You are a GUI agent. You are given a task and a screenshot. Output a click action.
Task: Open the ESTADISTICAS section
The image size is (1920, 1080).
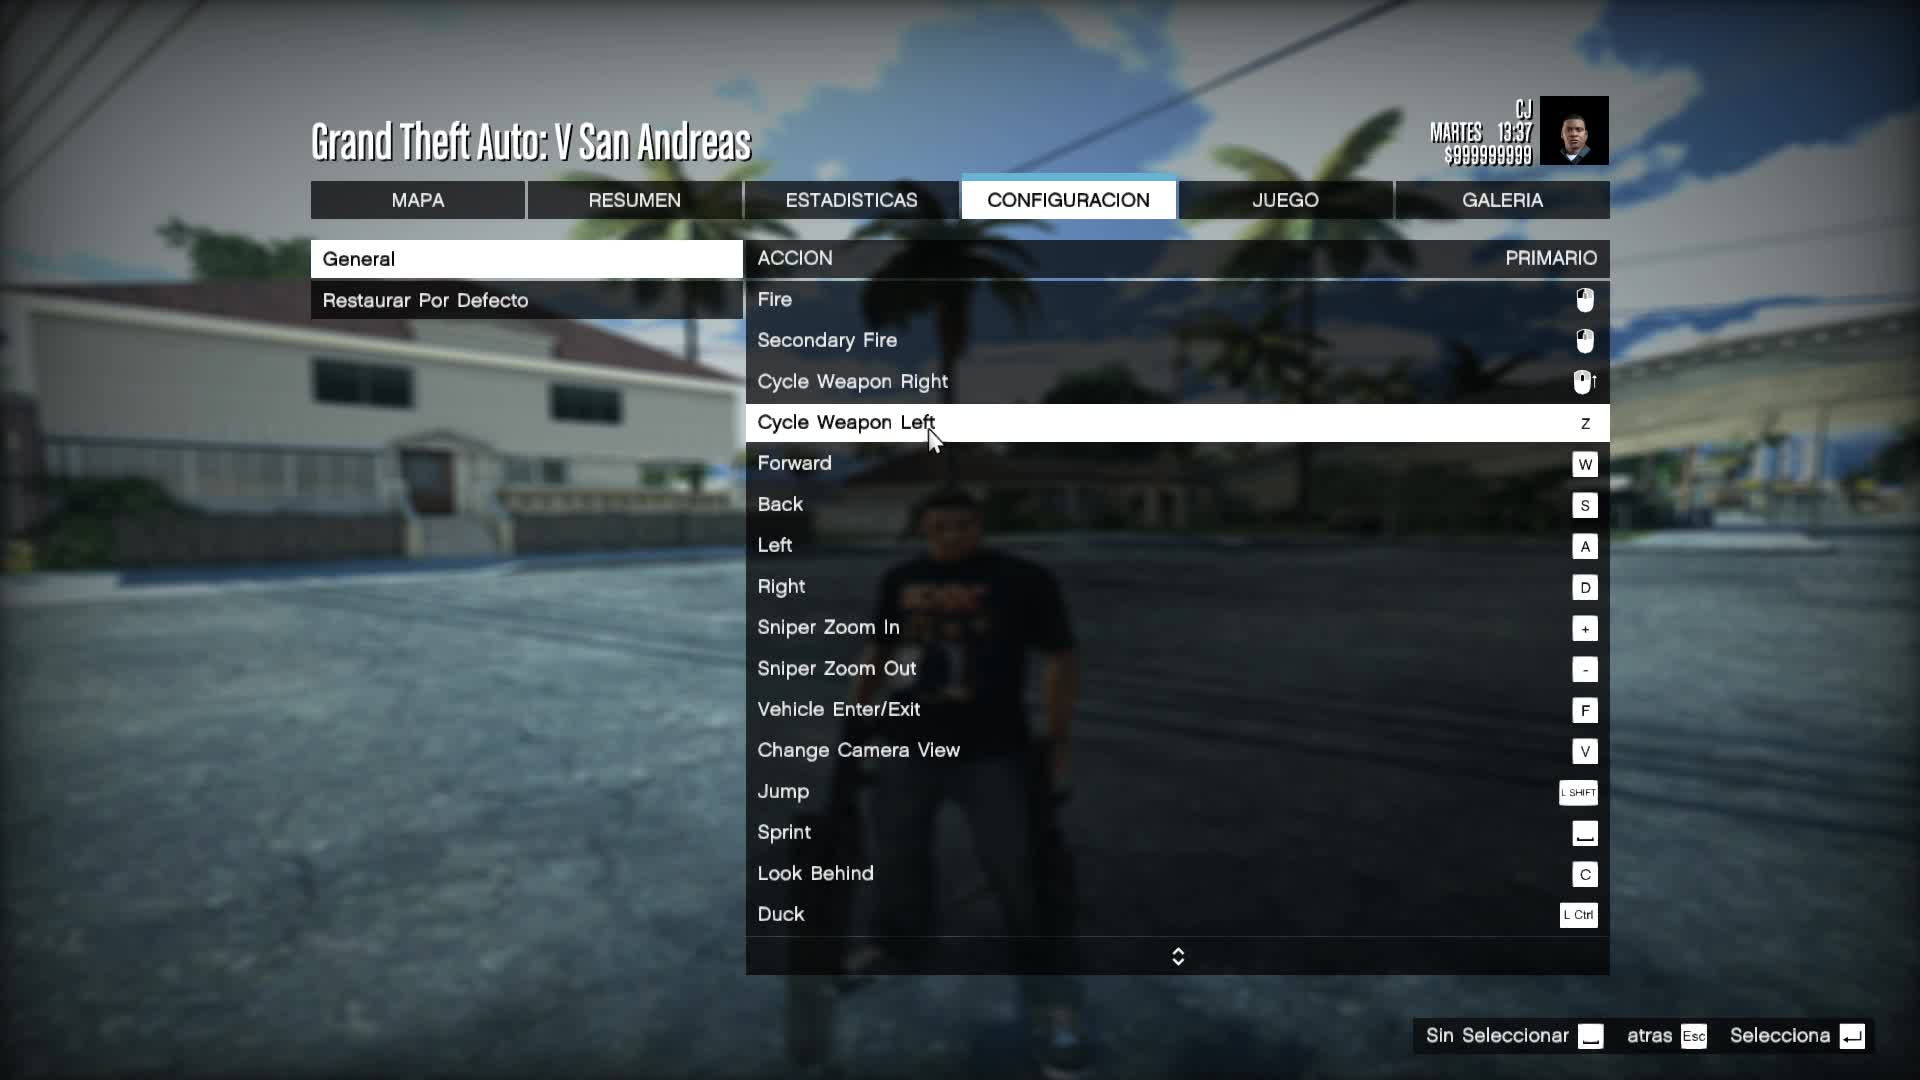851,199
